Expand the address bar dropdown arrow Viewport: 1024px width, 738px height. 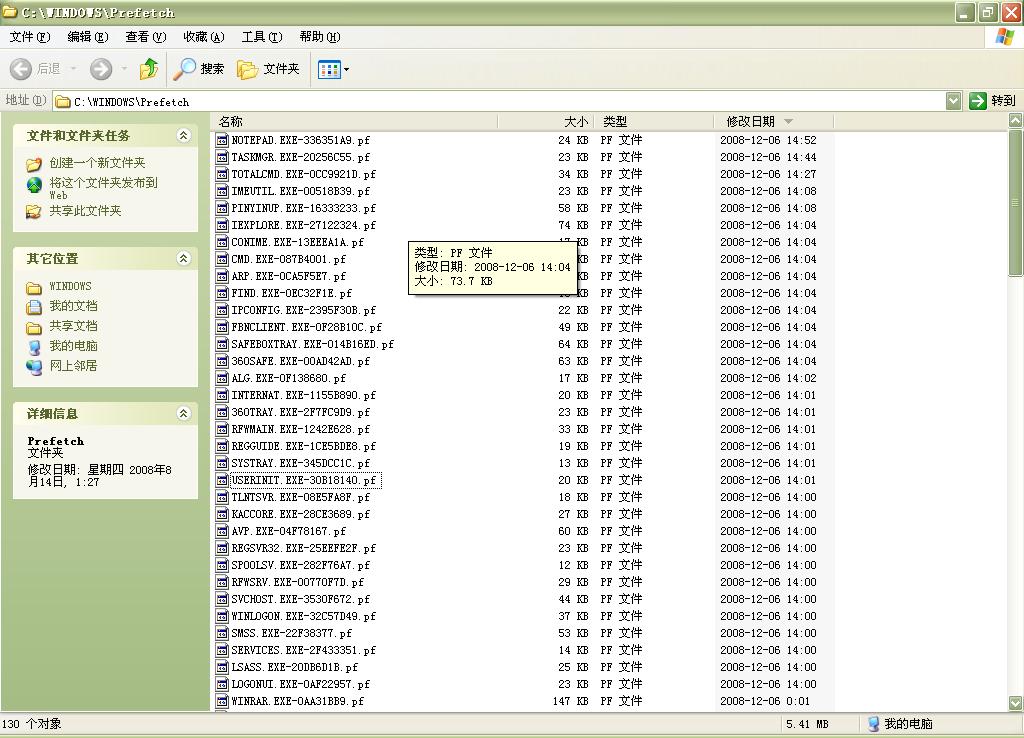pyautogui.click(x=953, y=101)
